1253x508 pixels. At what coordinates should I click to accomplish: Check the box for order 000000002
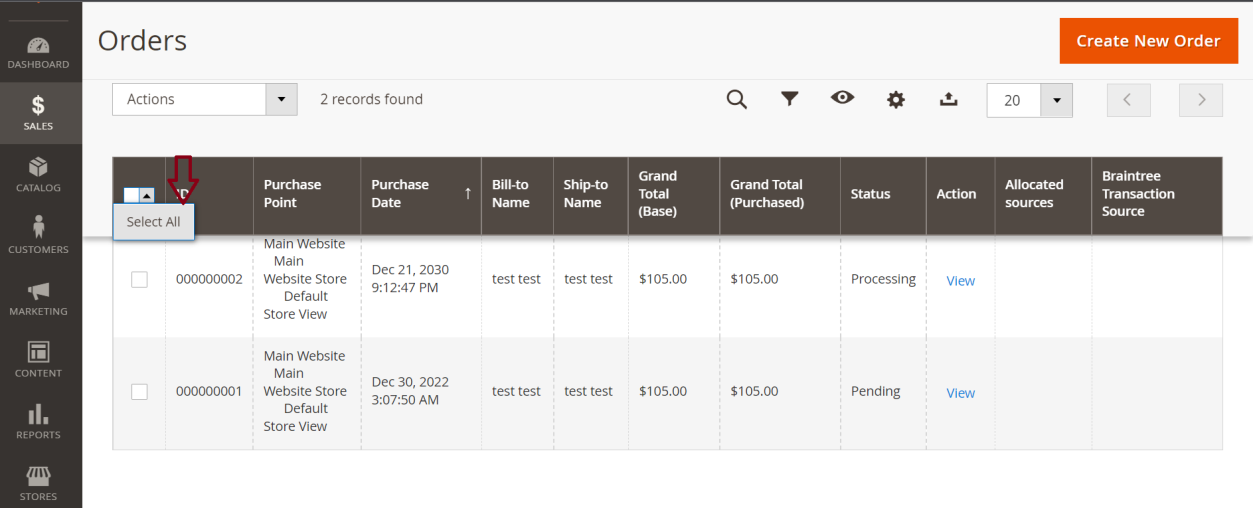click(139, 280)
